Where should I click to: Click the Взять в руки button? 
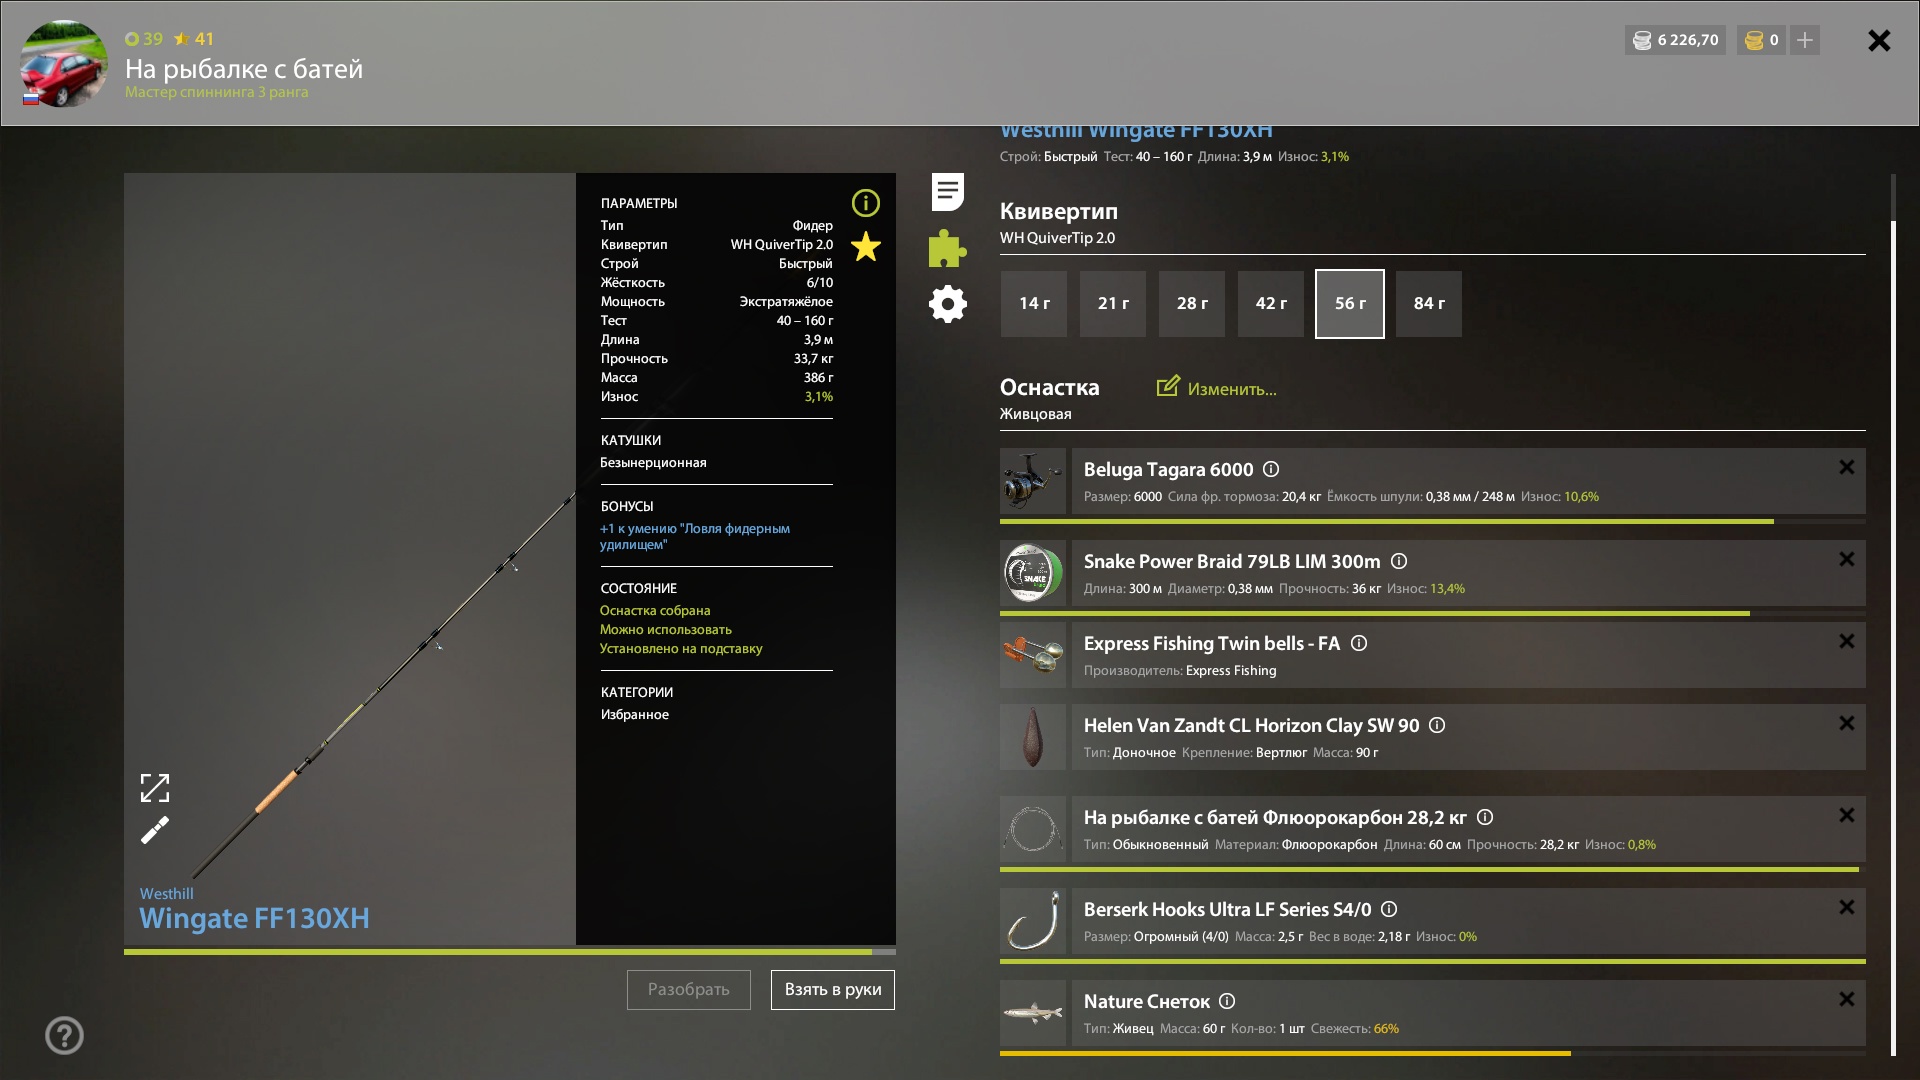click(833, 989)
